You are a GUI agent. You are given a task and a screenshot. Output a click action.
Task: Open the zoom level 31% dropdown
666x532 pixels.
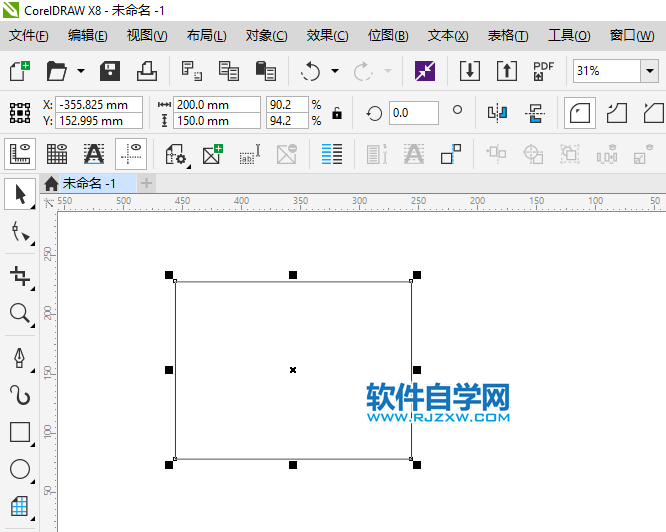tap(650, 71)
